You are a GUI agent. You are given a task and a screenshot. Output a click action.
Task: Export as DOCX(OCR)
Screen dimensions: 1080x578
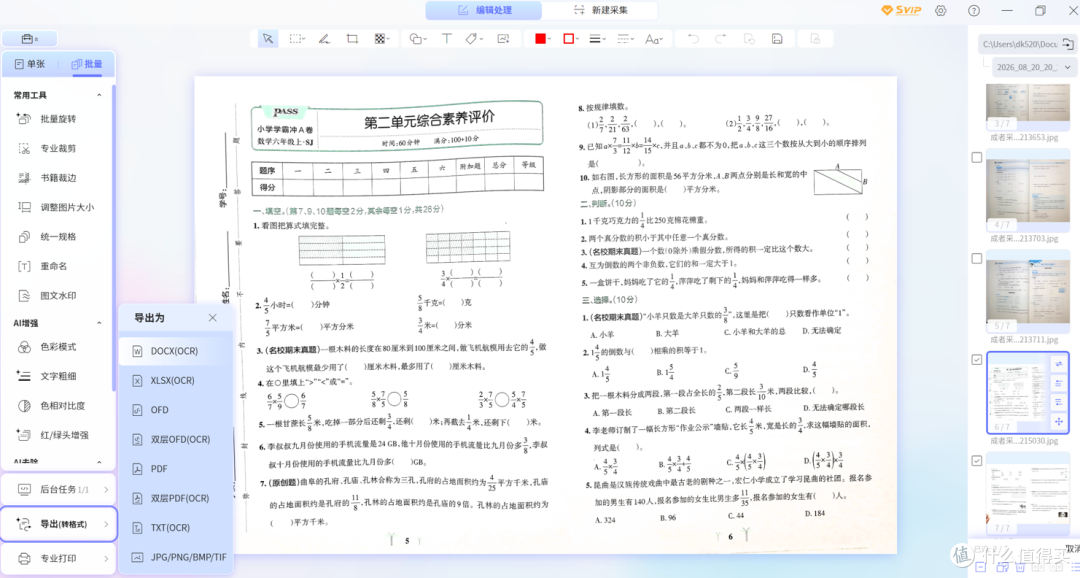pyautogui.click(x=175, y=351)
